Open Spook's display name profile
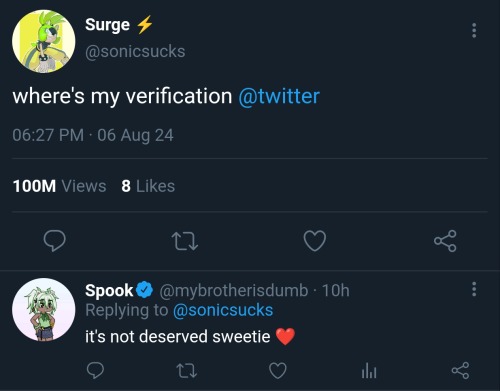 click(x=109, y=290)
